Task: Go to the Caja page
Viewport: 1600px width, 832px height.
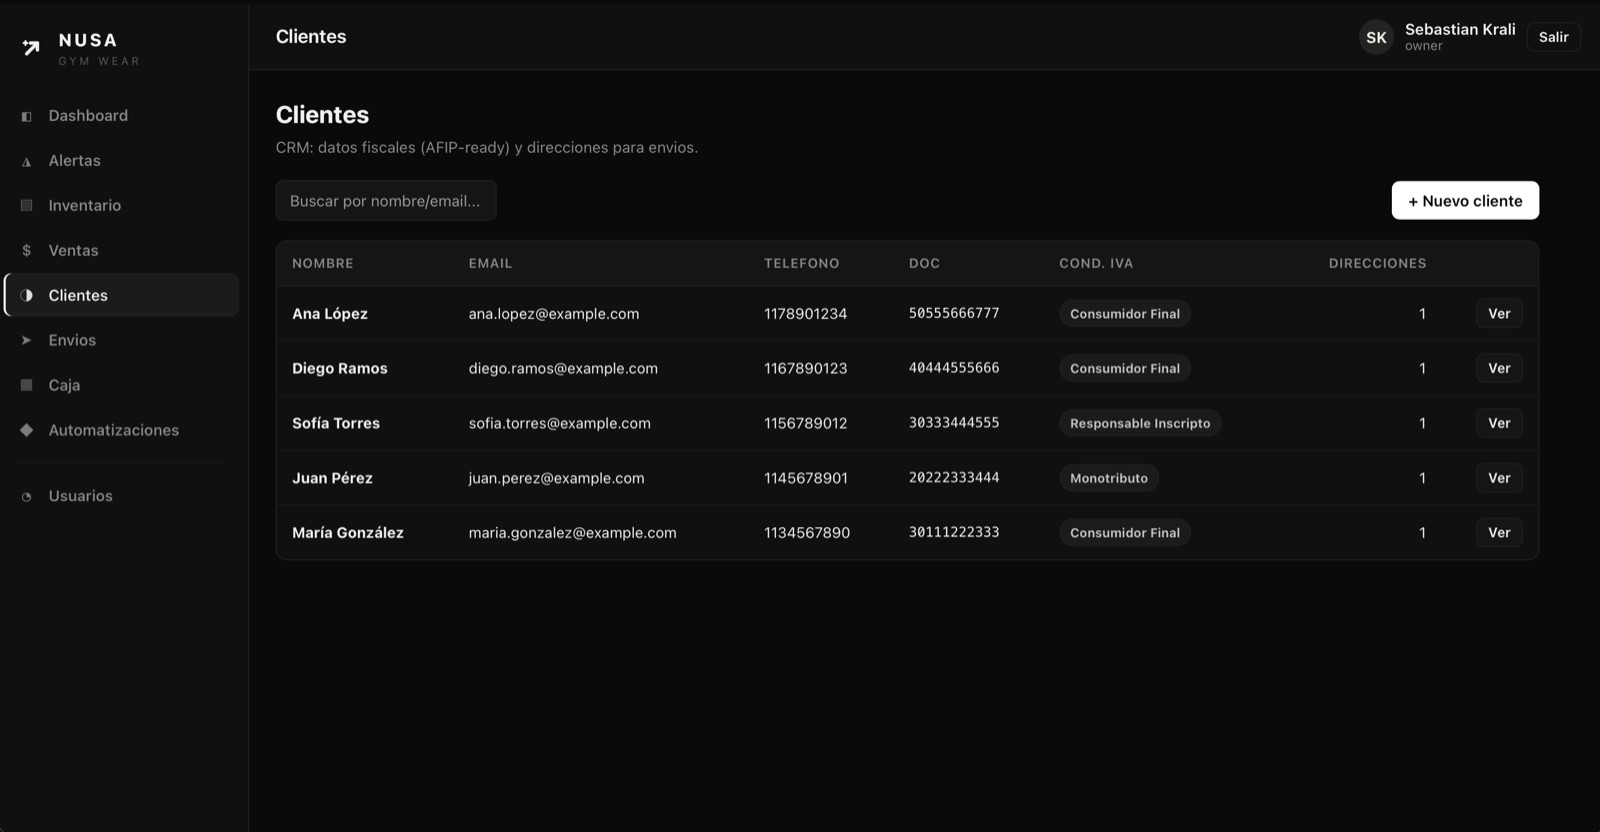Action: [122, 385]
